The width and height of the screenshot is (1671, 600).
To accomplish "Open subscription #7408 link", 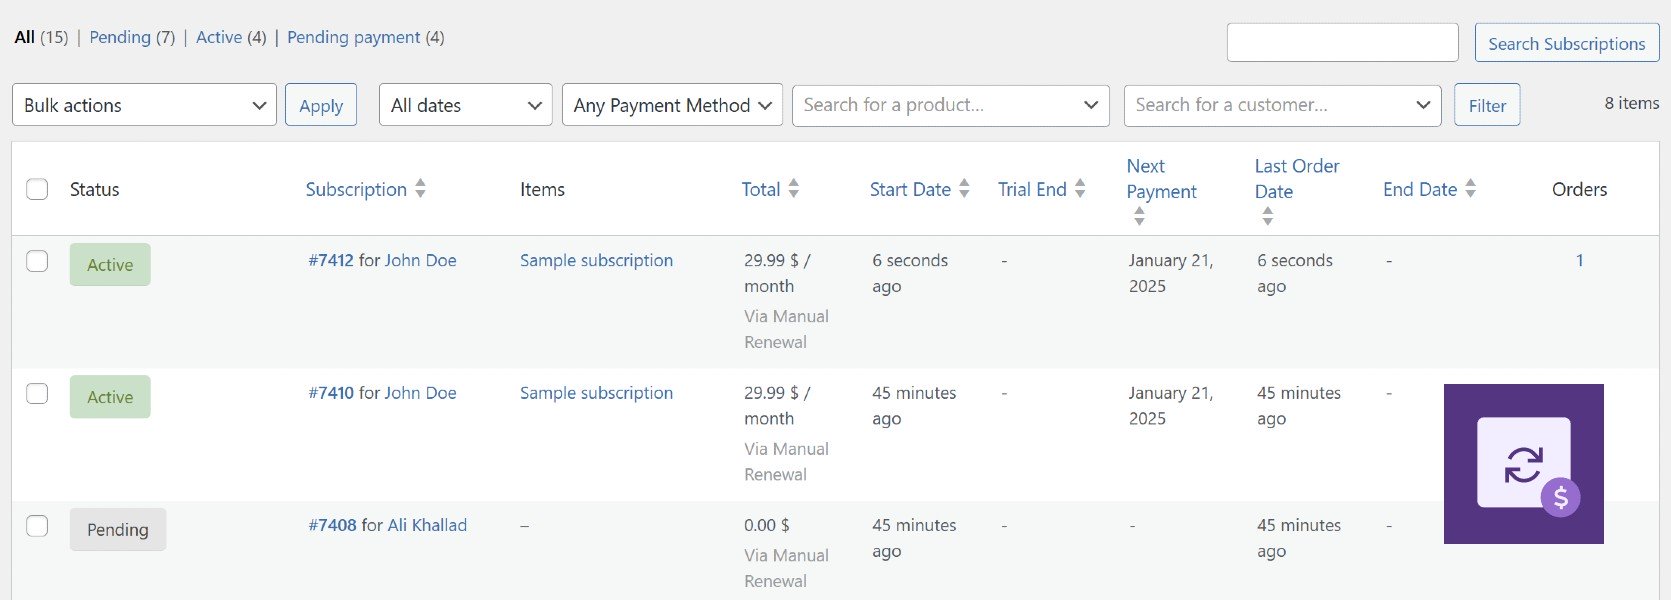I will [x=332, y=525].
